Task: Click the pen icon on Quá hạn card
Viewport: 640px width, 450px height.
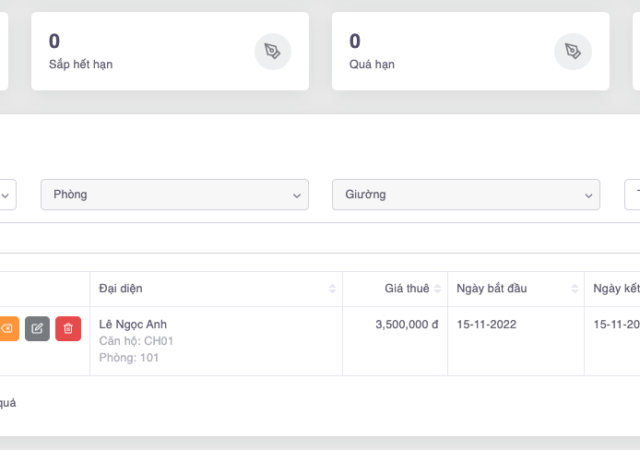Action: click(x=572, y=51)
